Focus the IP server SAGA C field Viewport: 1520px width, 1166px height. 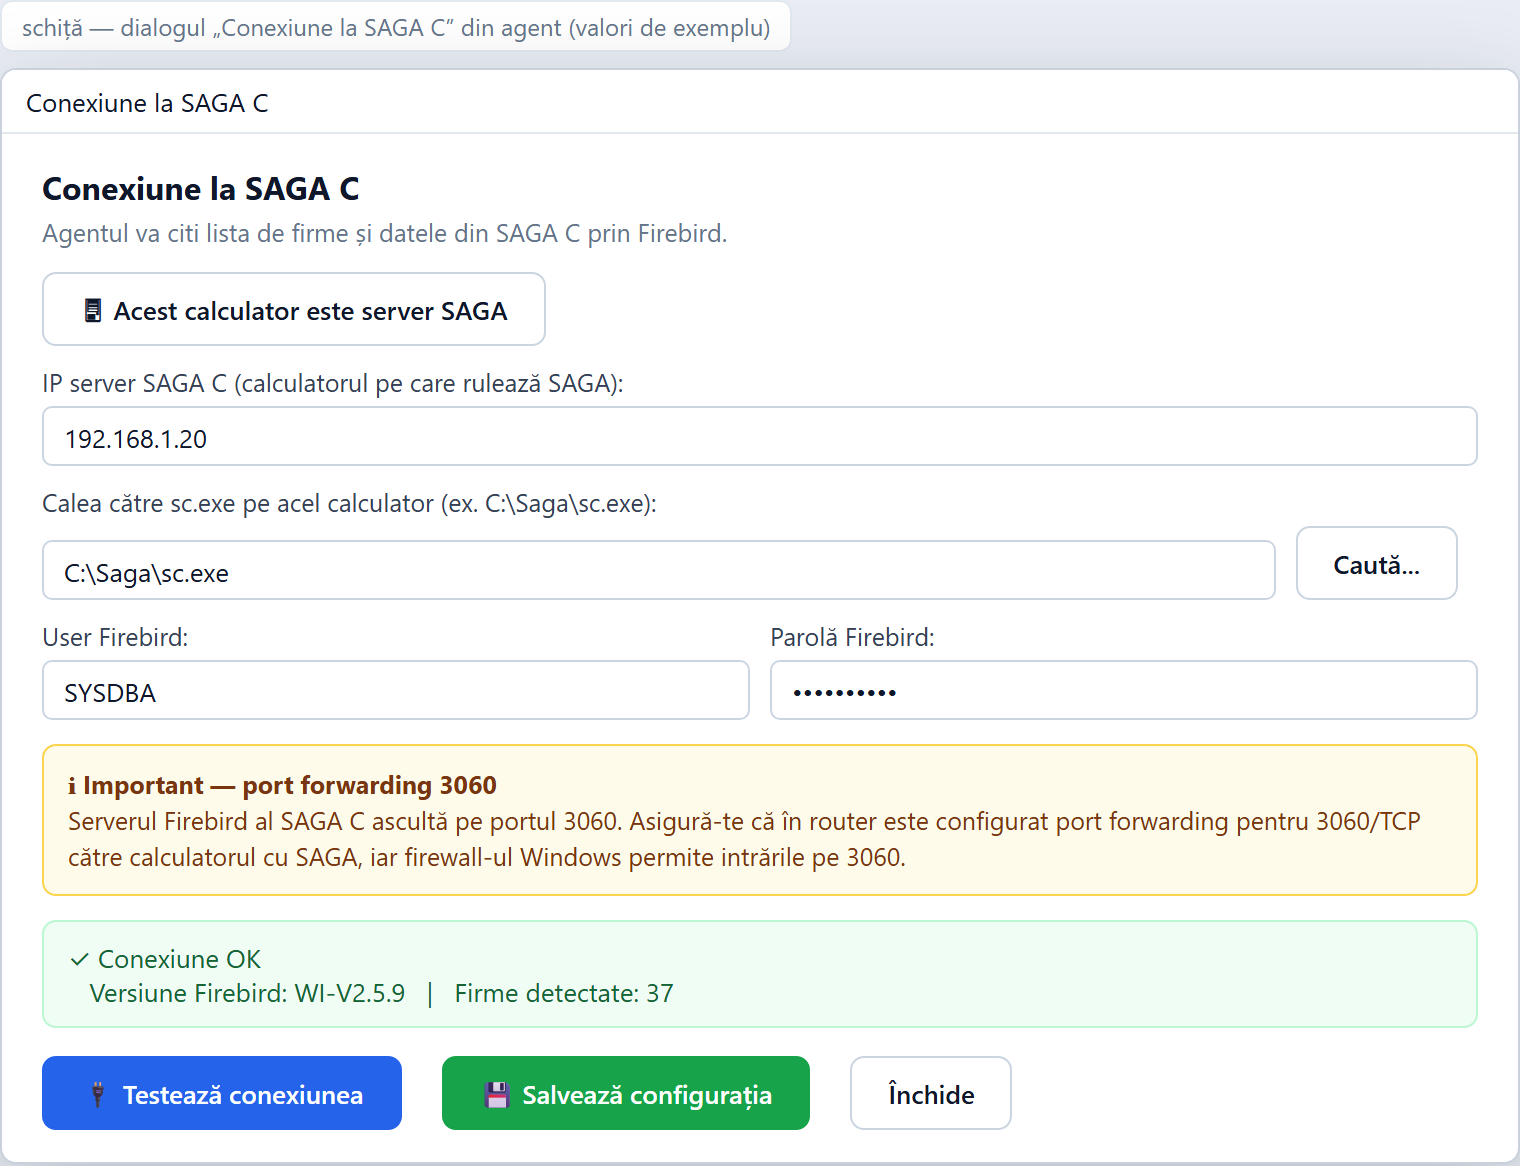click(760, 436)
